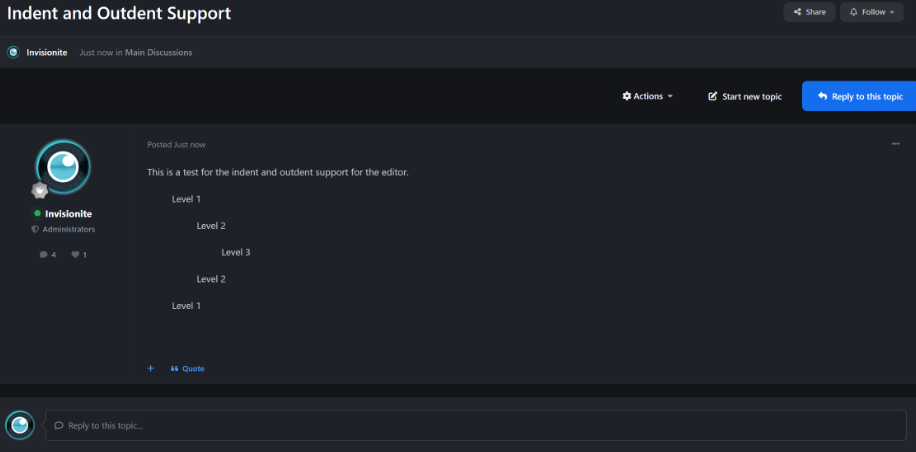This screenshot has width=916, height=452.
Task: Open Invisionite author link in header
Action: coord(47,52)
